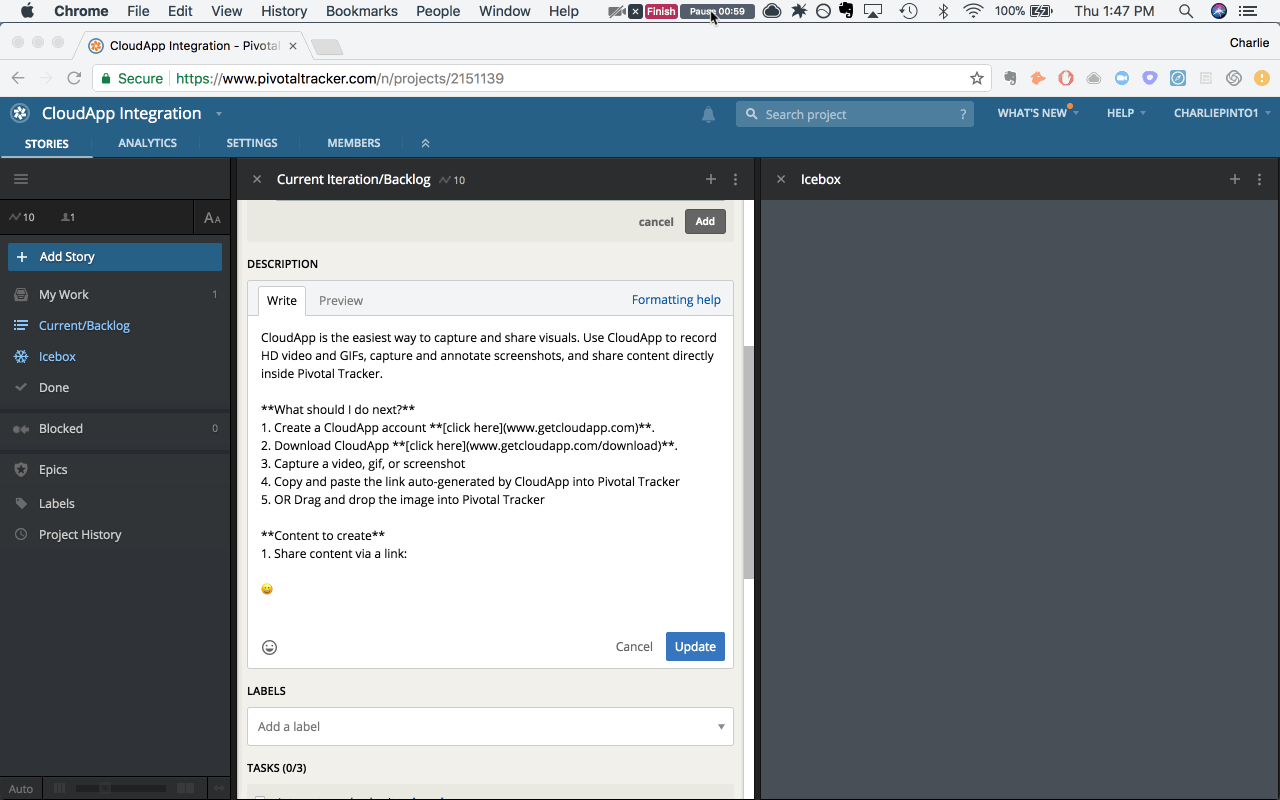Viewport: 1280px width, 800px height.
Task: Click the Charlie profile button in Chrome
Action: click(x=1249, y=43)
